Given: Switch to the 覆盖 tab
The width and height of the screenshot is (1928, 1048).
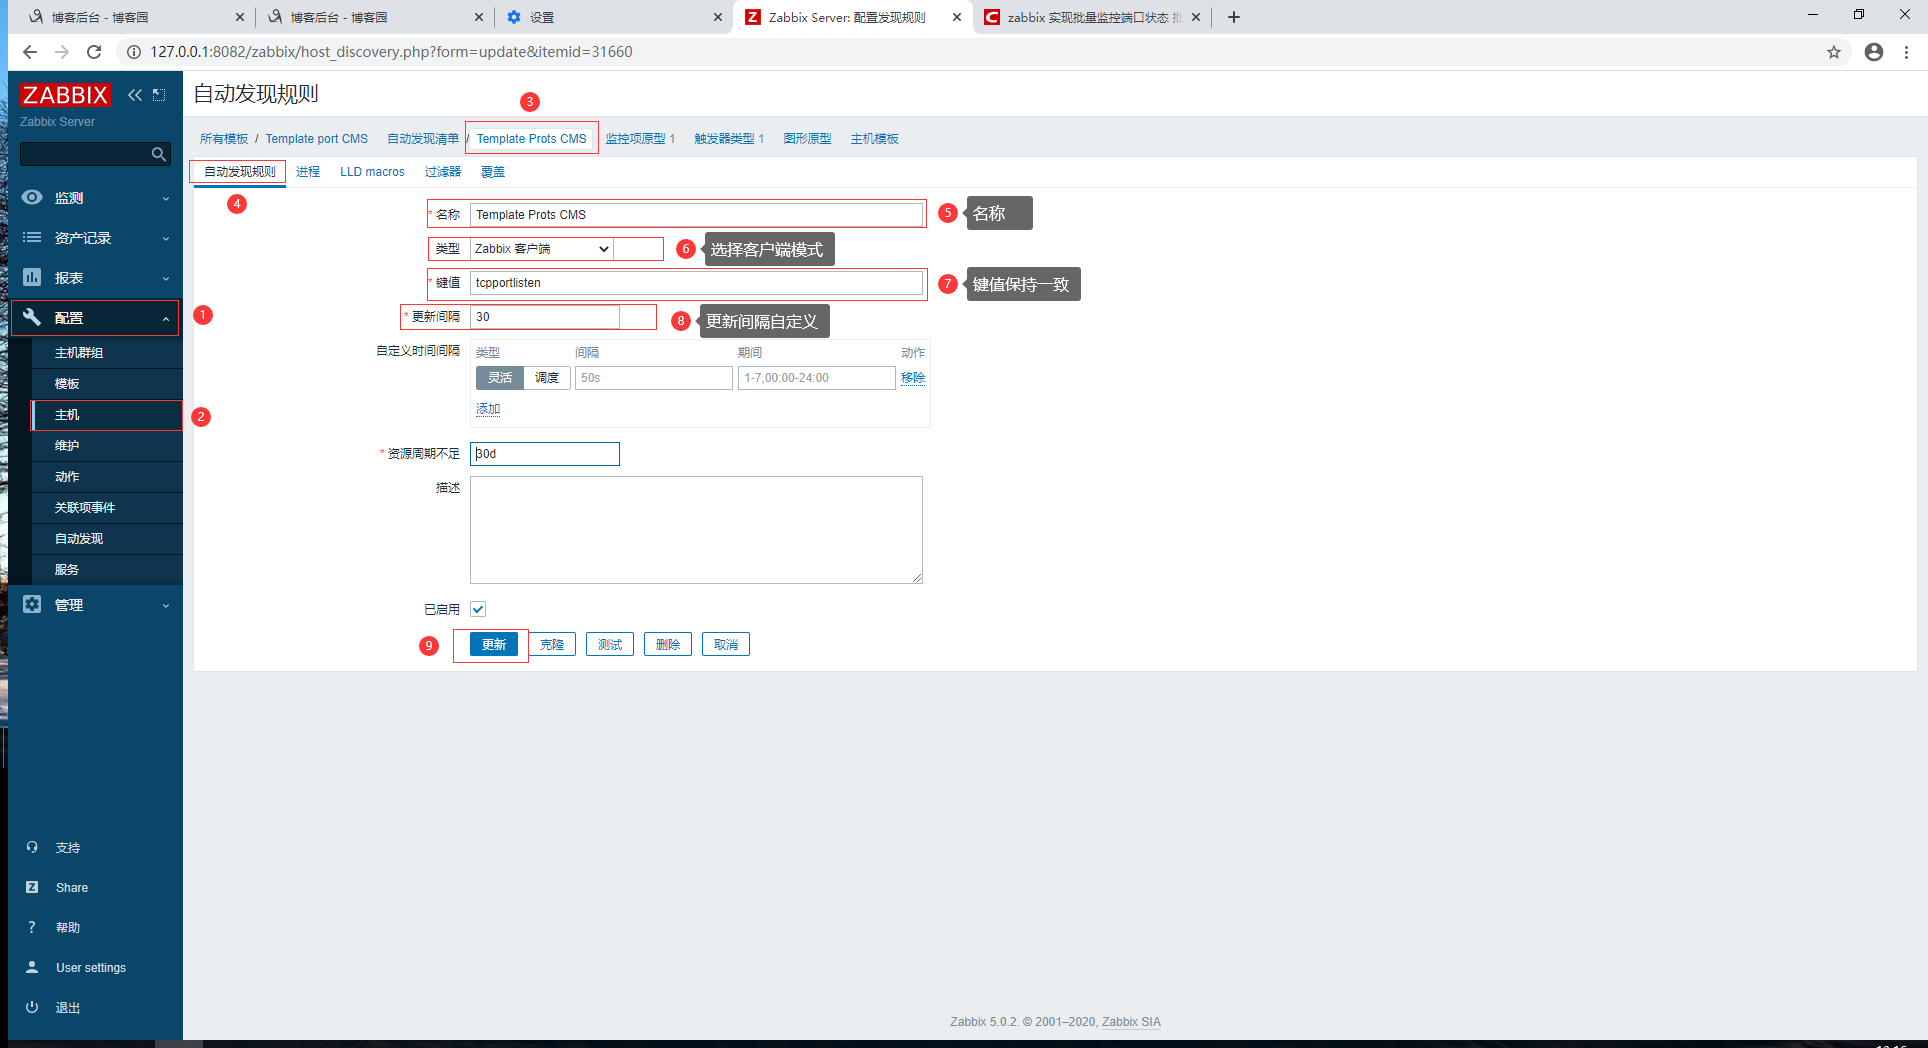Looking at the screenshot, I should tap(493, 172).
